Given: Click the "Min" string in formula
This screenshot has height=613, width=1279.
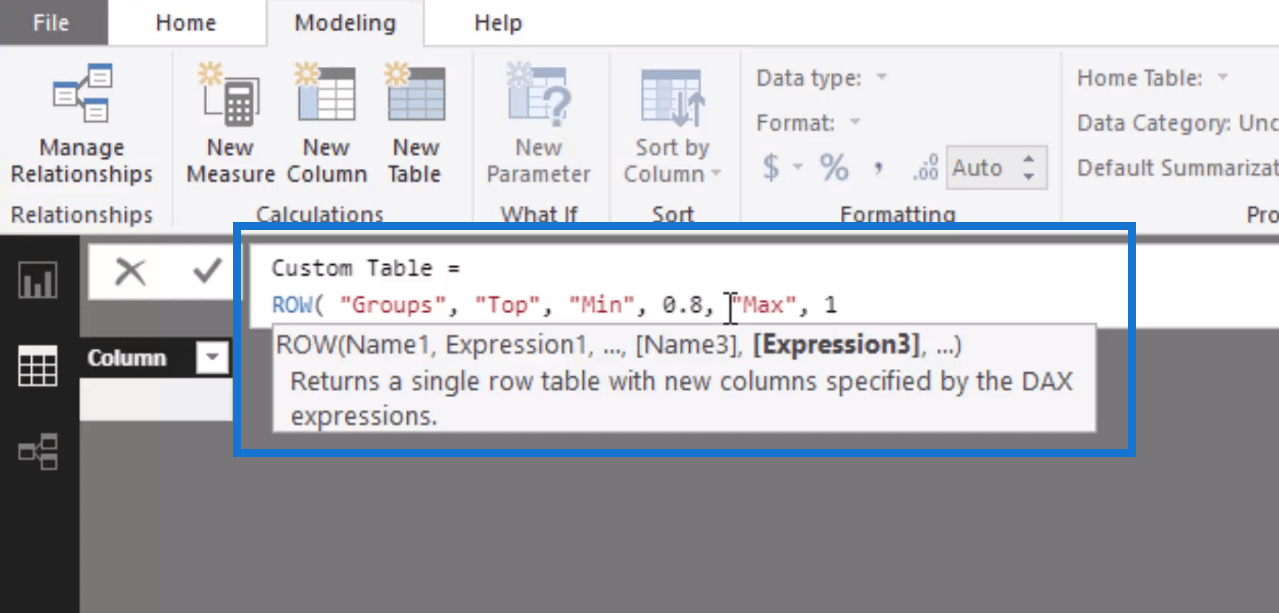Looking at the screenshot, I should [x=603, y=305].
